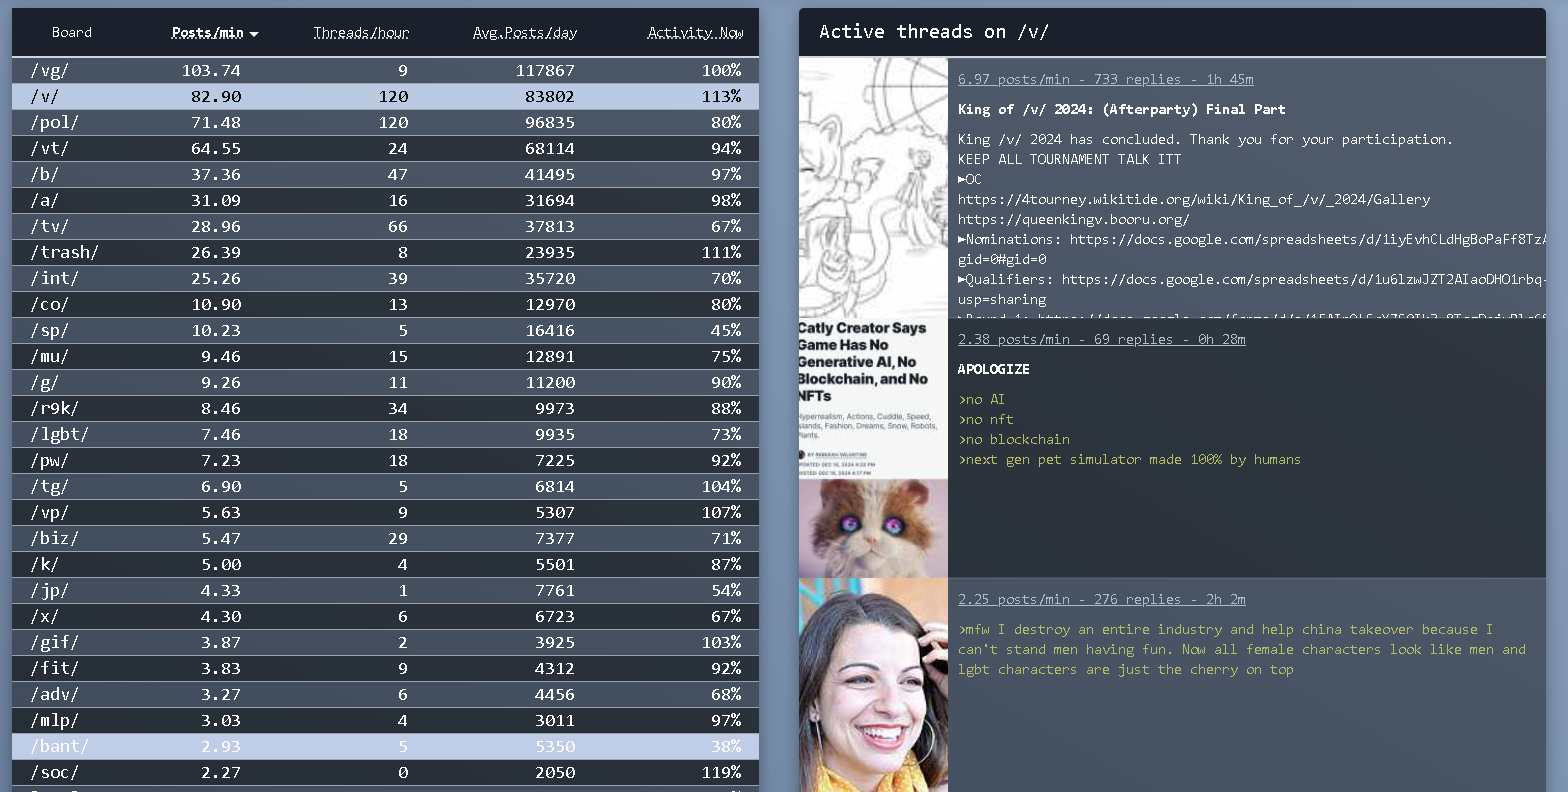Select the /fit/ board row
This screenshot has width=1568, height=792.
385,669
